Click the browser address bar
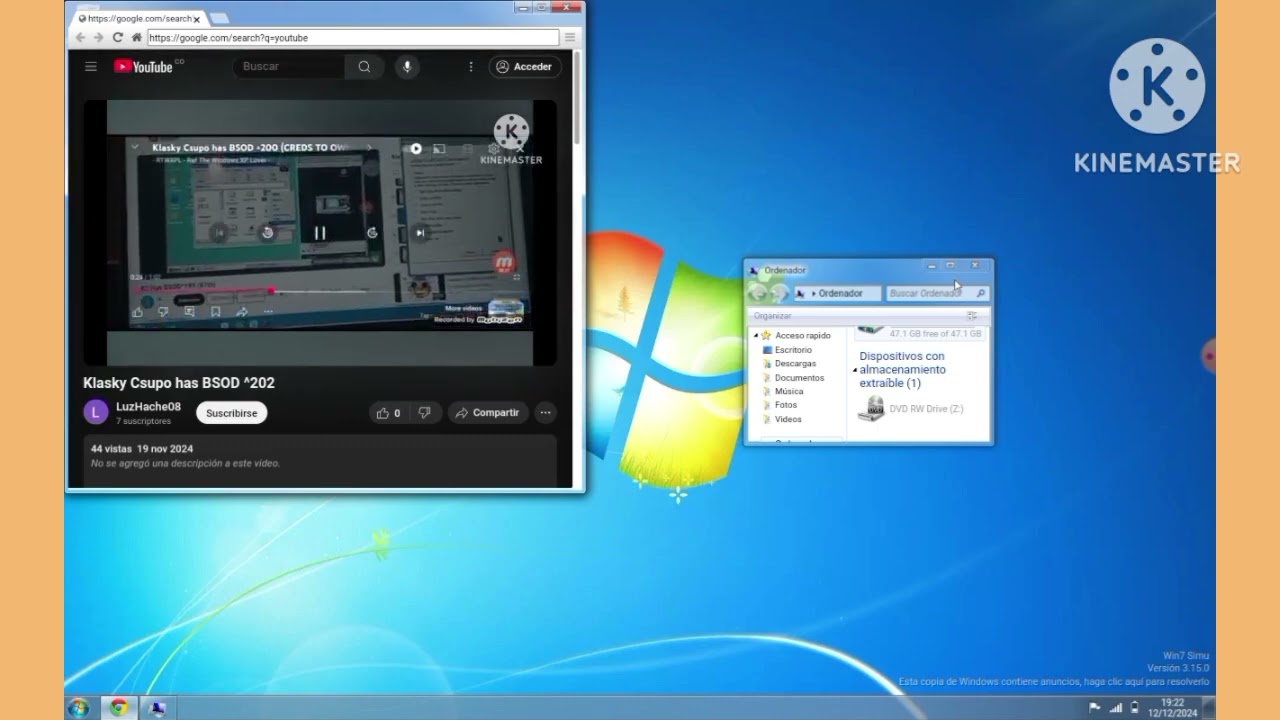 click(x=353, y=38)
